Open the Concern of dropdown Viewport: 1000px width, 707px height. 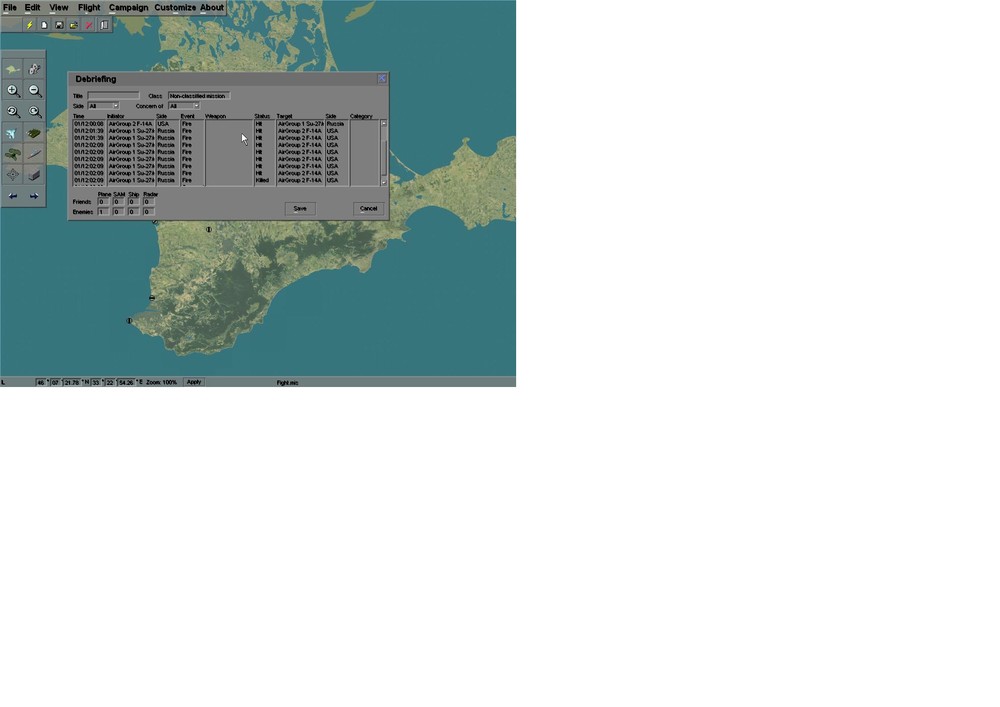pyautogui.click(x=184, y=106)
